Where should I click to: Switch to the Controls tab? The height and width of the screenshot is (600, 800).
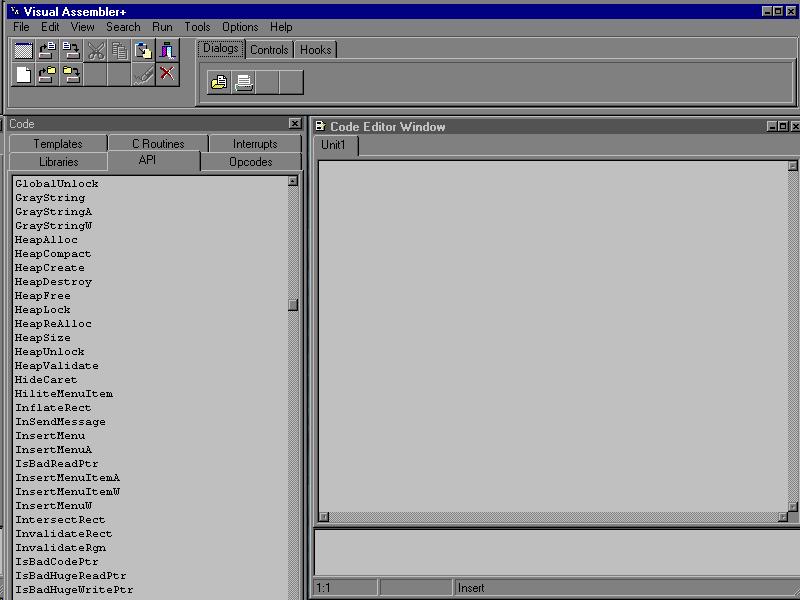pyautogui.click(x=269, y=50)
